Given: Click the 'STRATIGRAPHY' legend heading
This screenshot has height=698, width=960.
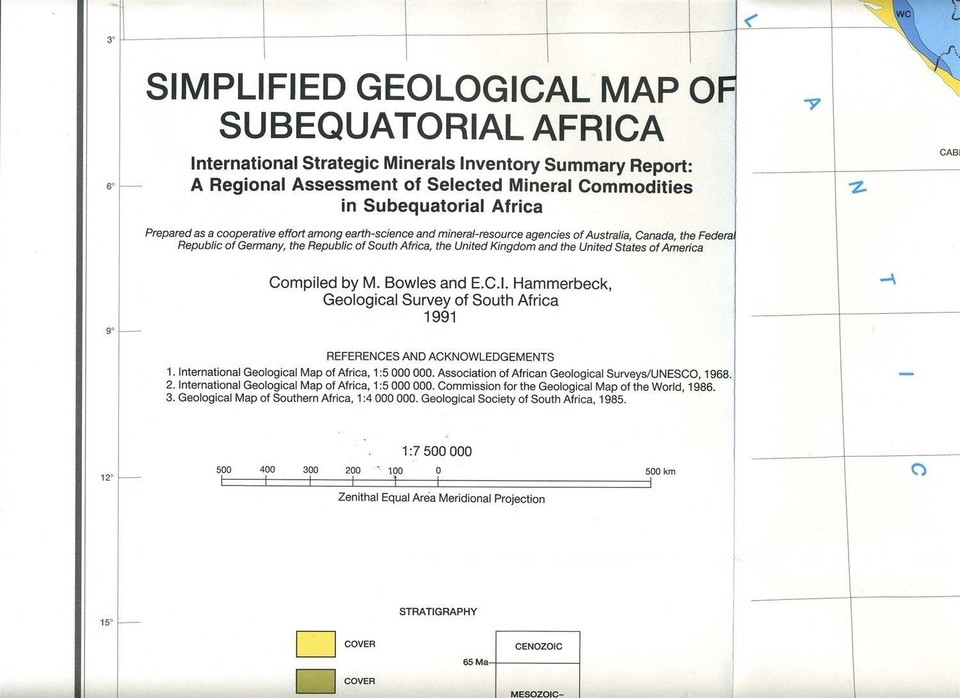Looking at the screenshot, I should click(438, 612).
